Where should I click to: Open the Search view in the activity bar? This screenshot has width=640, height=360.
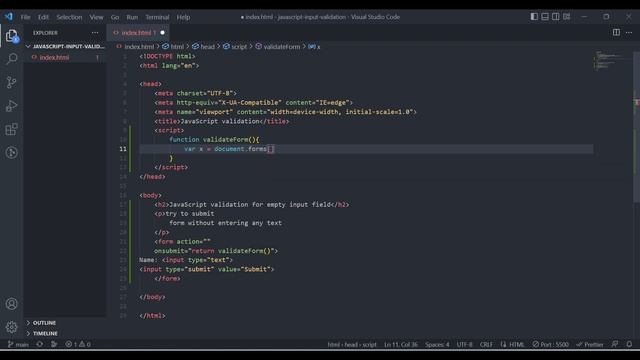pos(12,59)
